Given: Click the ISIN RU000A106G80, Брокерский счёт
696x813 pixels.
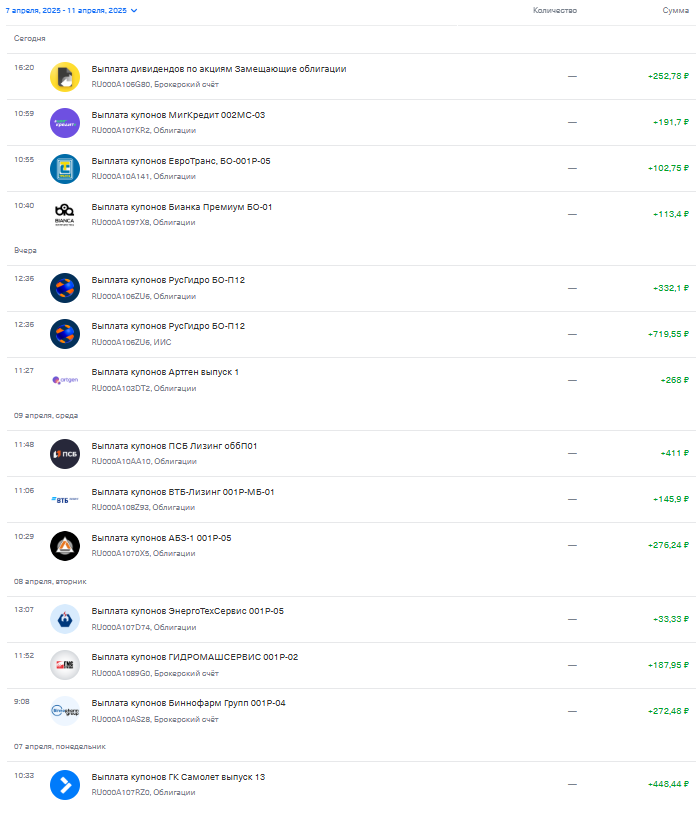Looking at the screenshot, I should 155,85.
